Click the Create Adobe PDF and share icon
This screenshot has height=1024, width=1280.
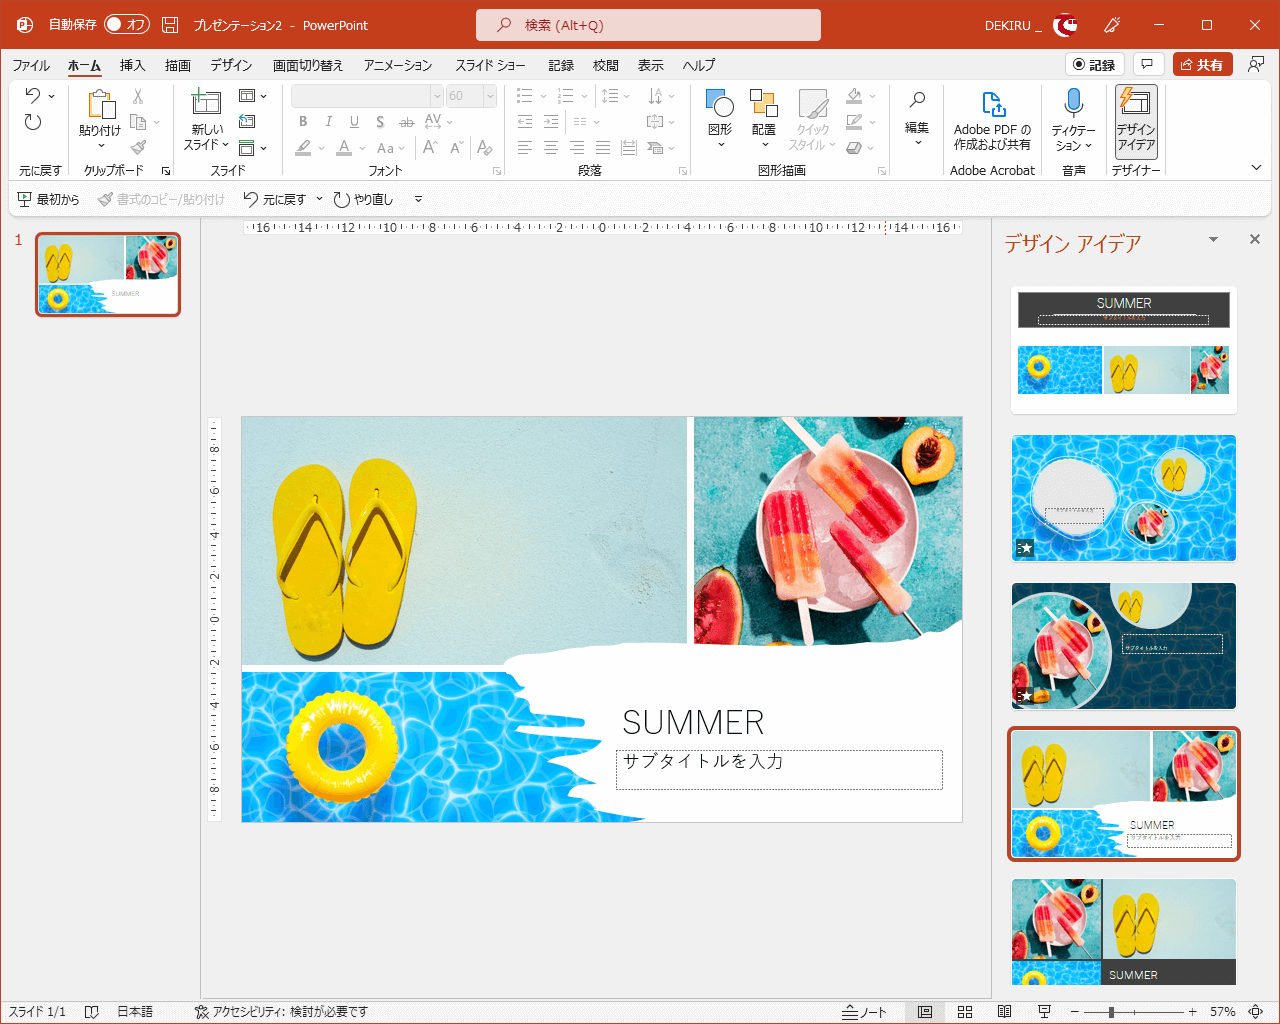(x=992, y=105)
